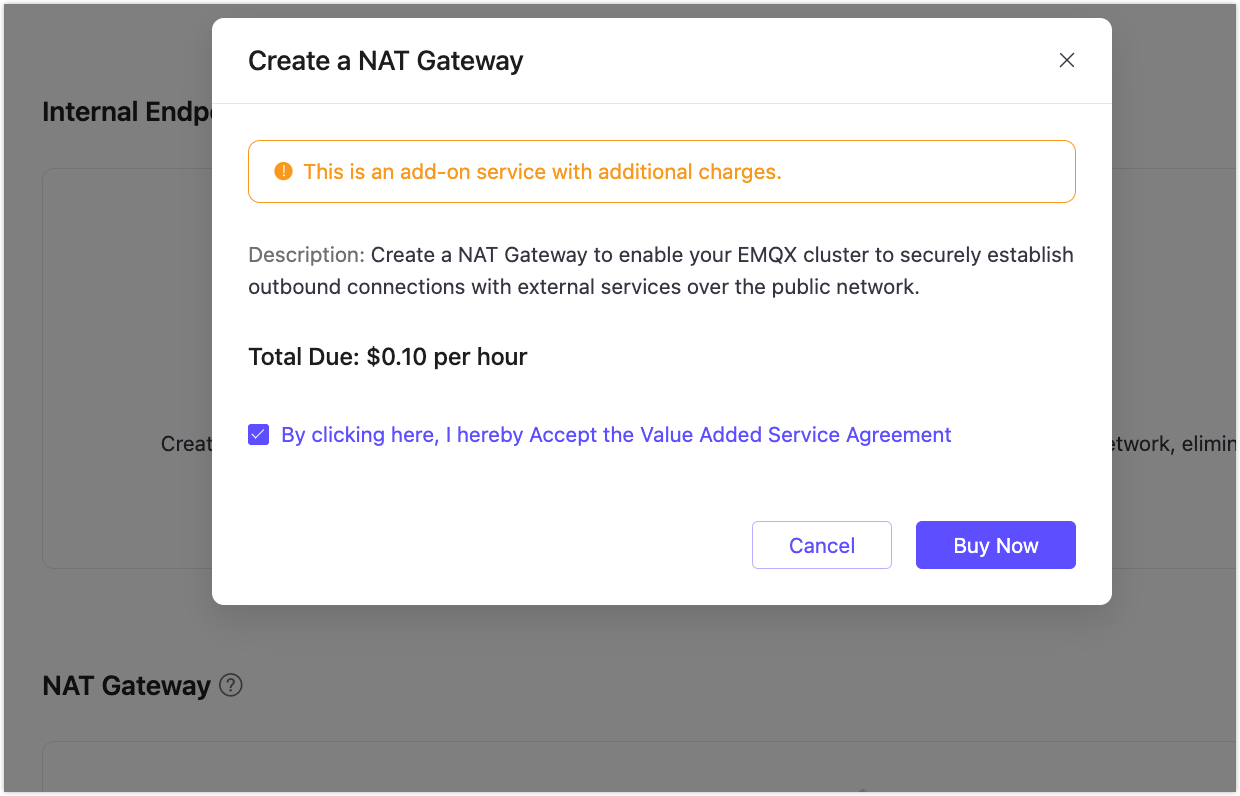Click the partially hidden Internal Endpoint heading
Screen dimensions: 1240x796
[x=126, y=112]
